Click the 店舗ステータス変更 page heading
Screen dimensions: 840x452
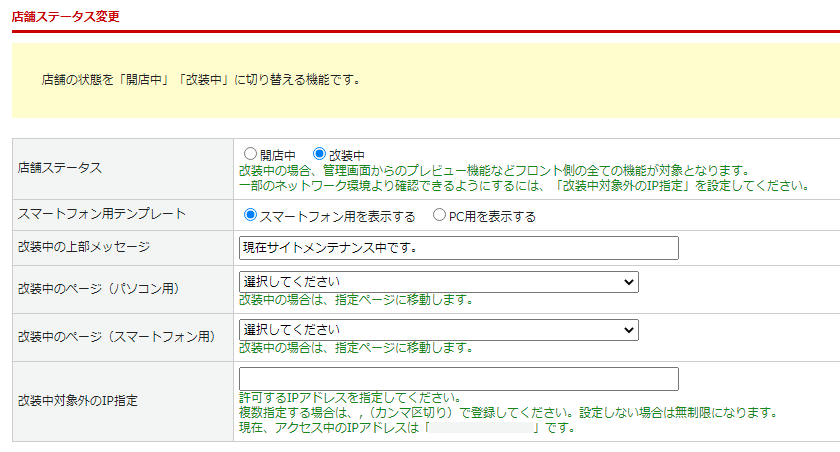click(x=66, y=17)
